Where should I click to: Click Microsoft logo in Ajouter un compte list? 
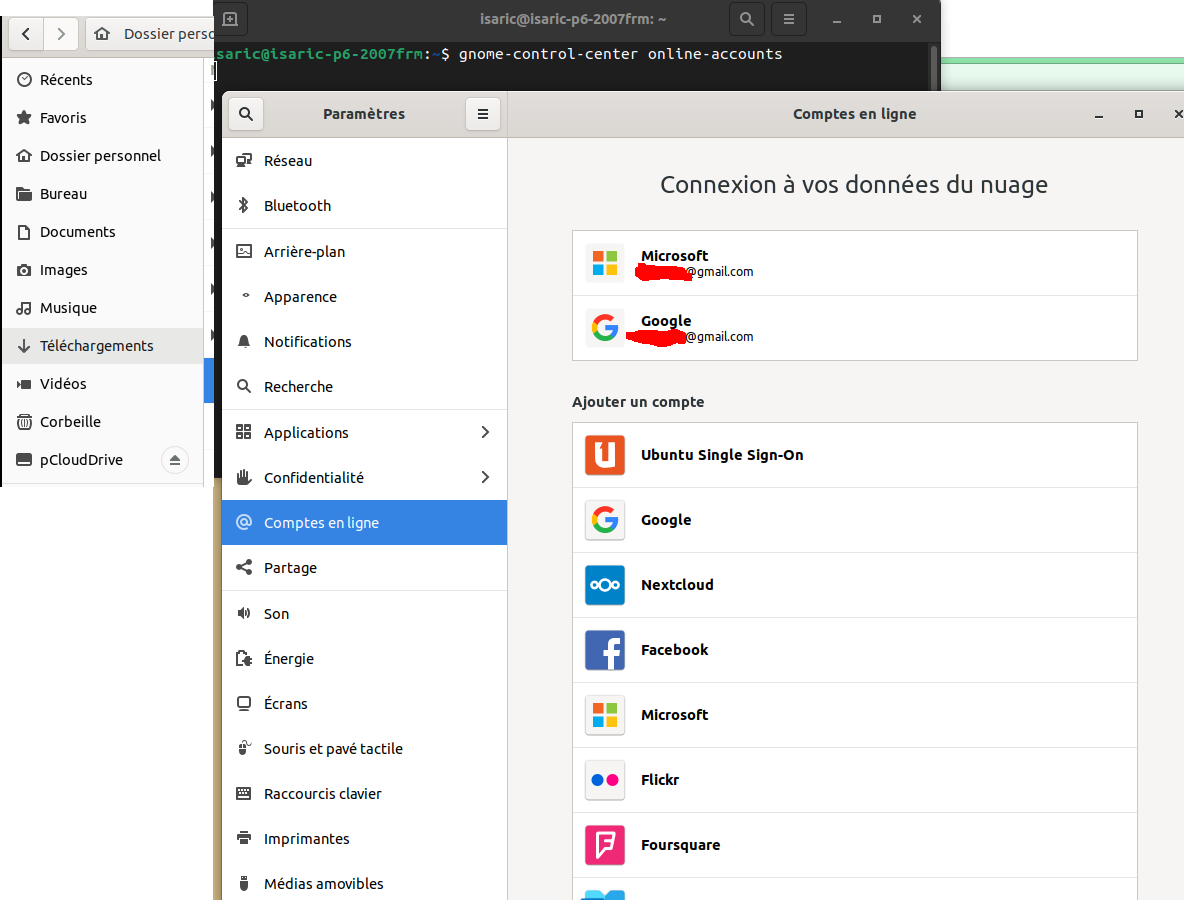605,715
